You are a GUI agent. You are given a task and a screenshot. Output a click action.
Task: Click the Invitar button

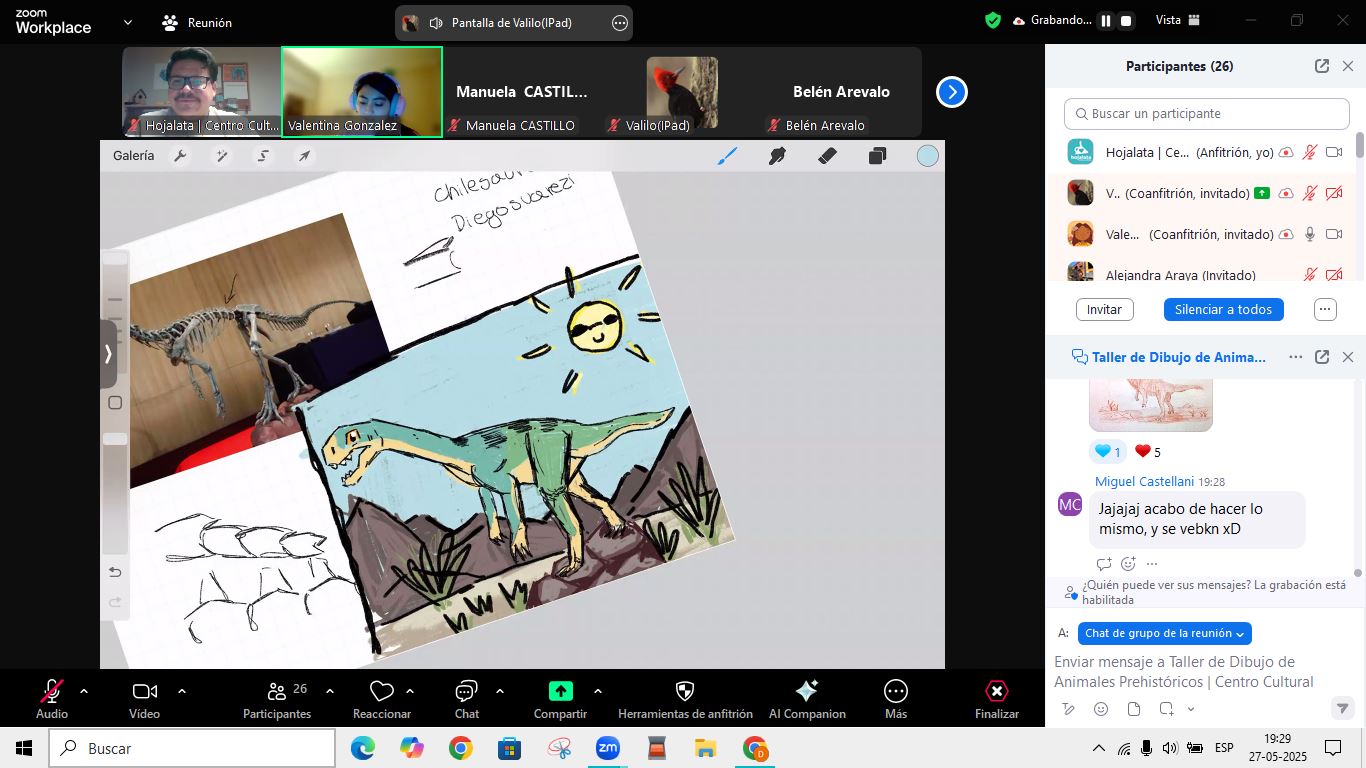[1104, 309]
